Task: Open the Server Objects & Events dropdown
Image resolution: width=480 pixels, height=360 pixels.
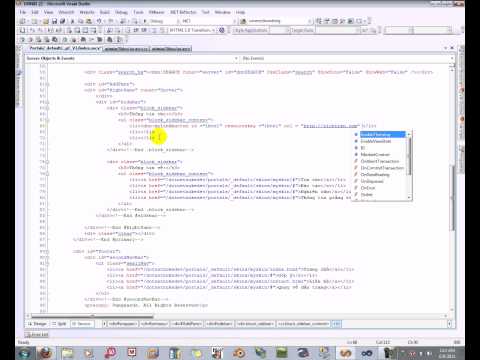Action: pos(132,58)
